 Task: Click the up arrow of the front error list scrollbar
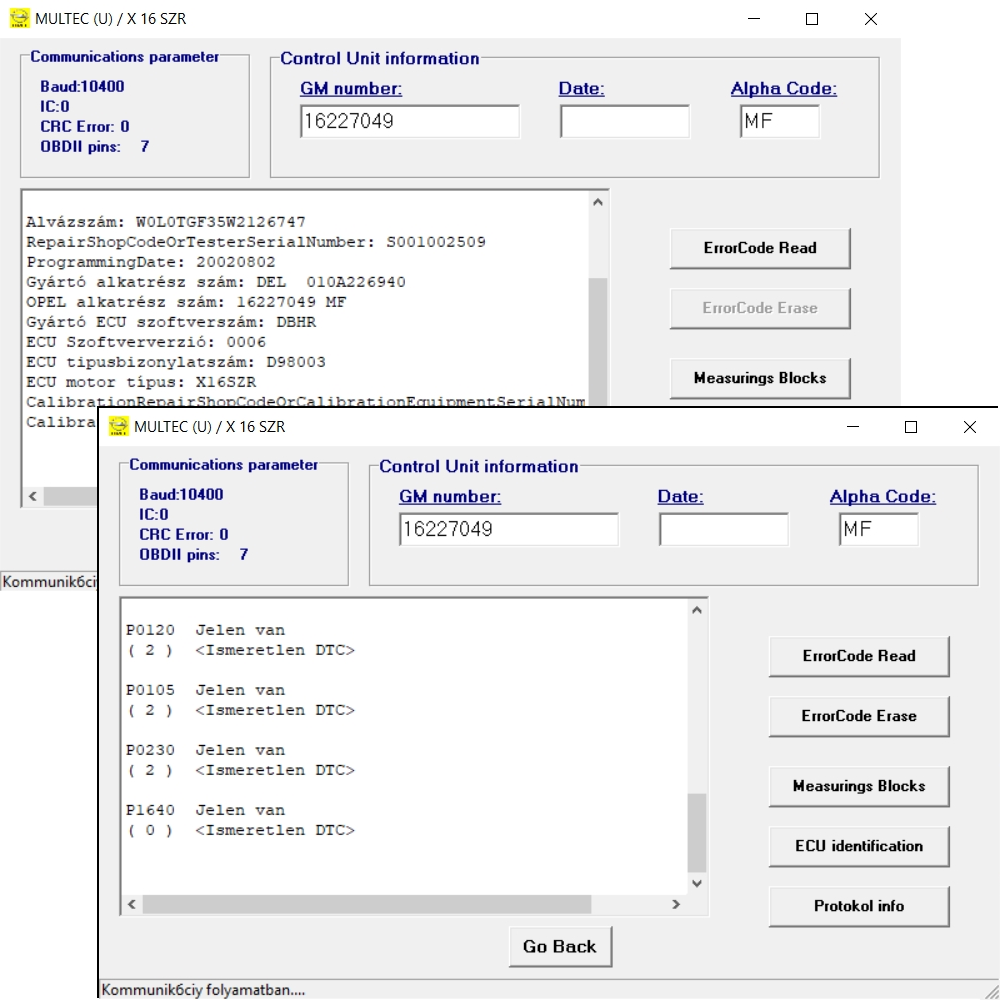[x=697, y=610]
